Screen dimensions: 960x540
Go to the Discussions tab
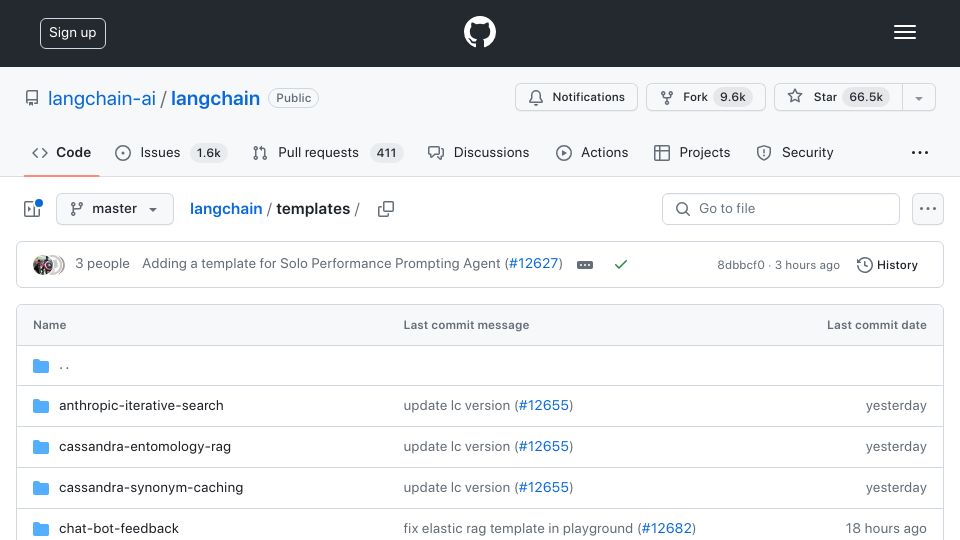(x=478, y=152)
